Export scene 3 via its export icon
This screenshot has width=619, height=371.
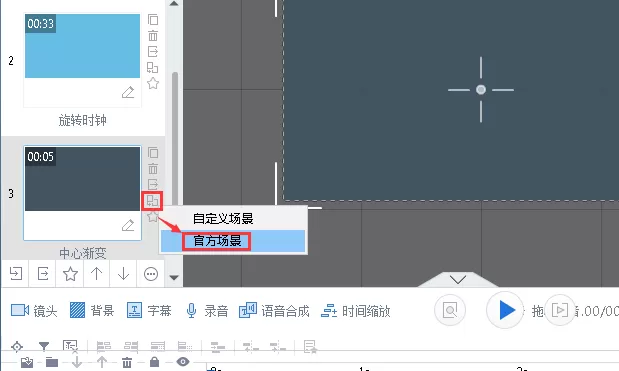[153, 184]
